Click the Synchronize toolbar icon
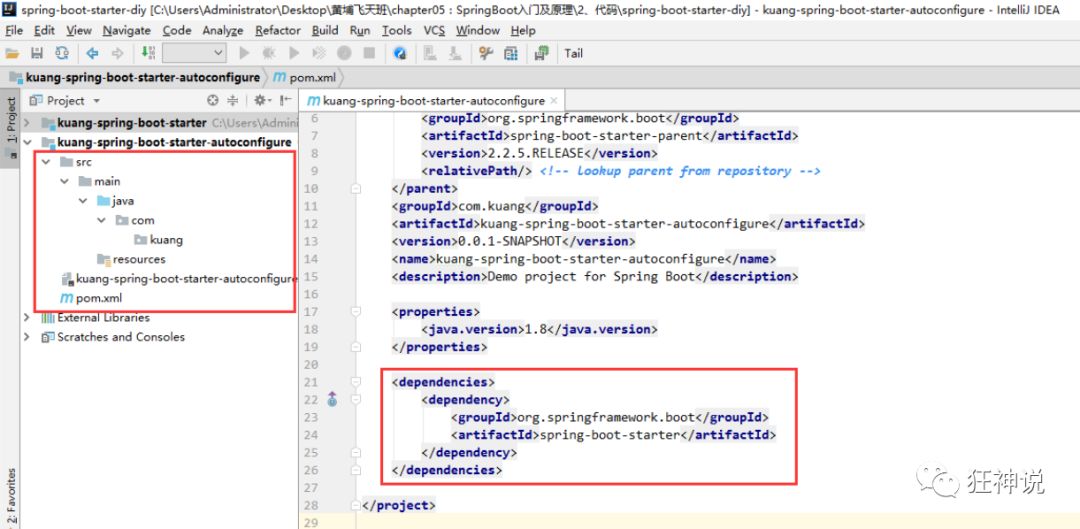 tap(62, 53)
